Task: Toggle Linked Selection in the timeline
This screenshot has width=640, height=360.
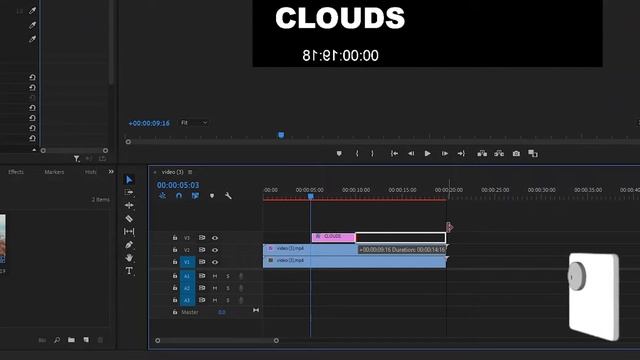Action: click(x=196, y=196)
